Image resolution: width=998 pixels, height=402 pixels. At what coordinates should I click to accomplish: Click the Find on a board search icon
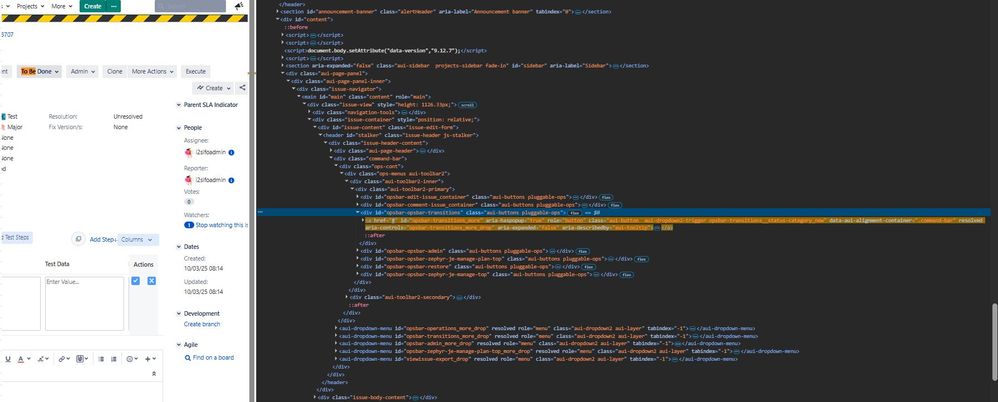click(x=188, y=357)
